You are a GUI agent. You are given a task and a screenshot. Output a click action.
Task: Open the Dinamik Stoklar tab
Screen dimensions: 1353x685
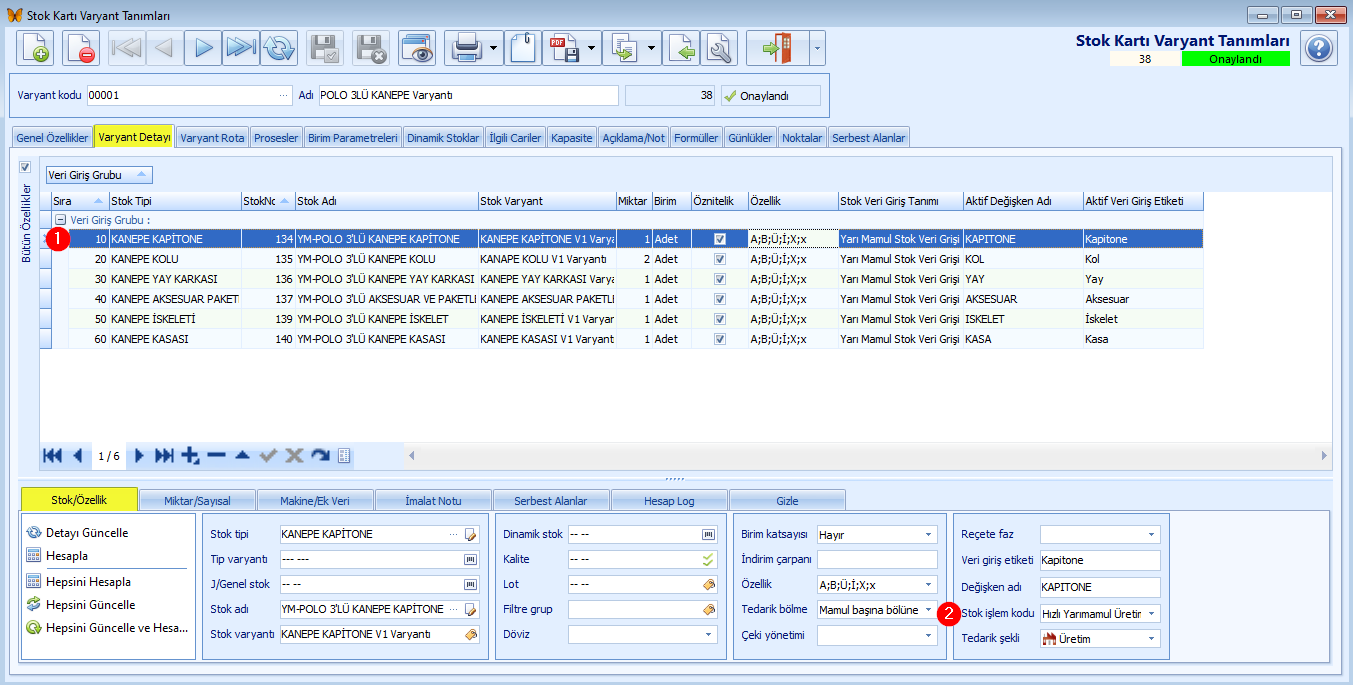click(443, 137)
